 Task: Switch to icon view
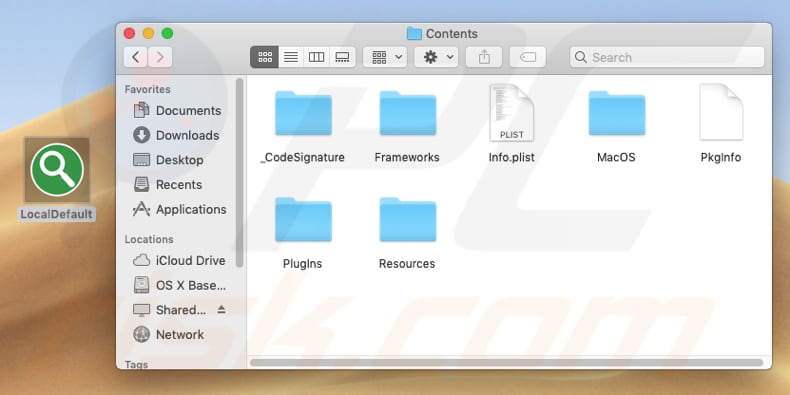click(265, 57)
